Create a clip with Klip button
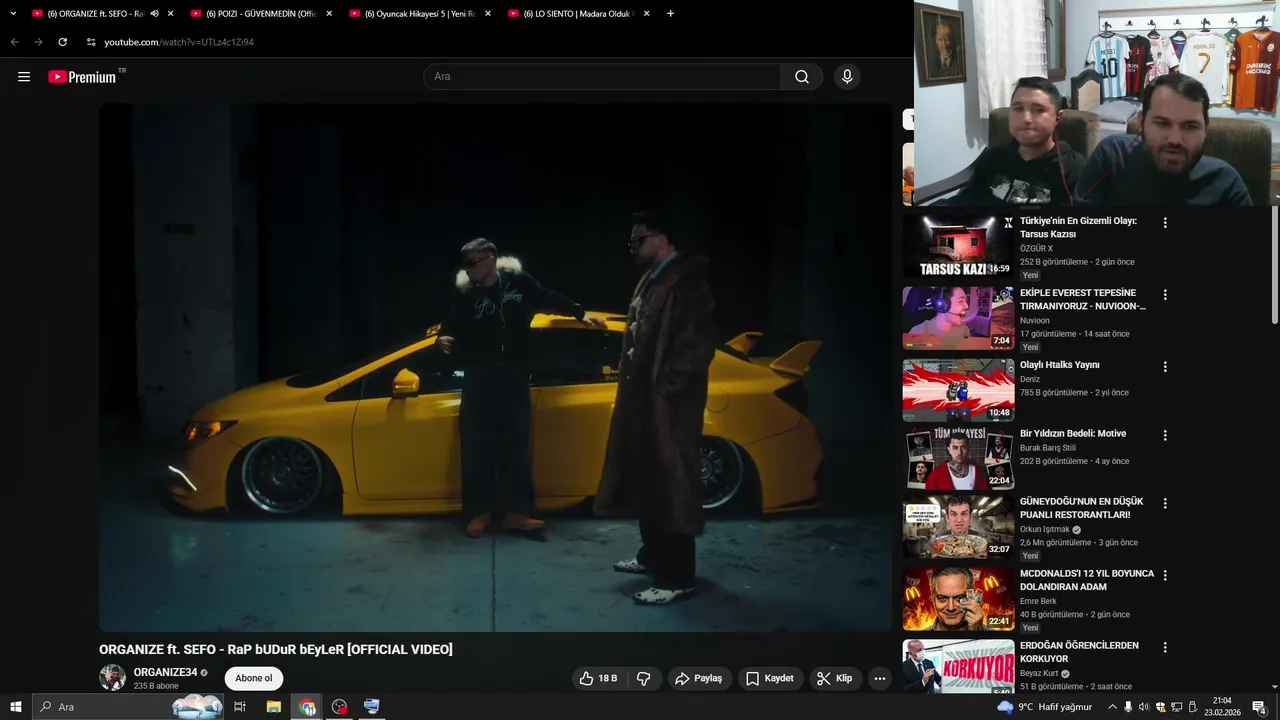 pos(835,678)
